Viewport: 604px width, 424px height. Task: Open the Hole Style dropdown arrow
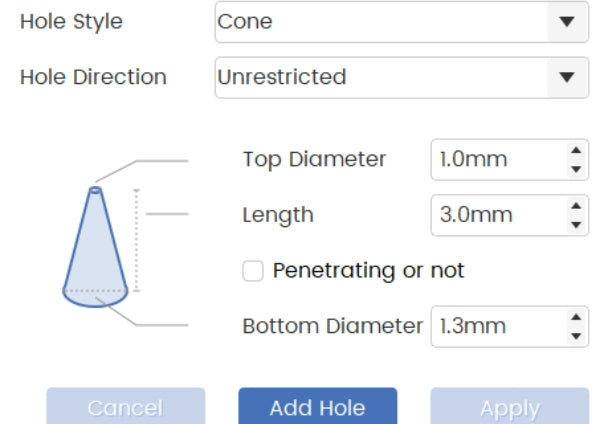tap(567, 22)
